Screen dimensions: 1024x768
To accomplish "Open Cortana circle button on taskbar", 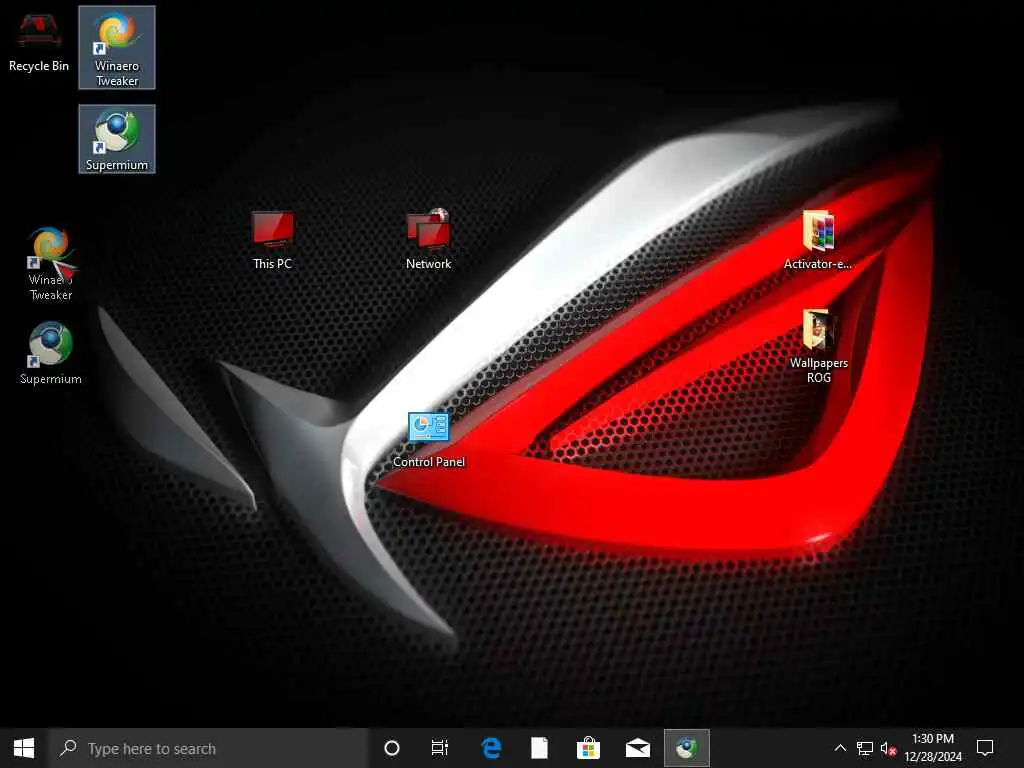I will pos(392,748).
